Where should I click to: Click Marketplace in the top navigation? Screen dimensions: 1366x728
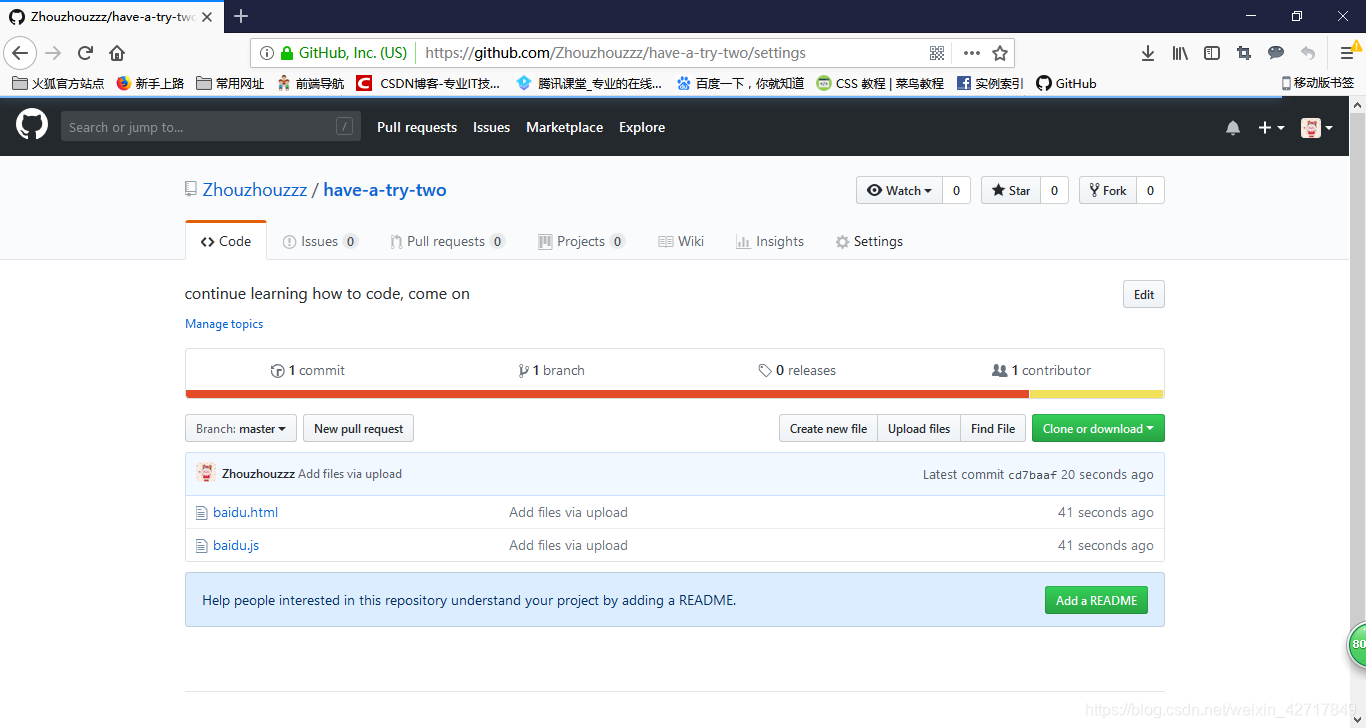(564, 127)
